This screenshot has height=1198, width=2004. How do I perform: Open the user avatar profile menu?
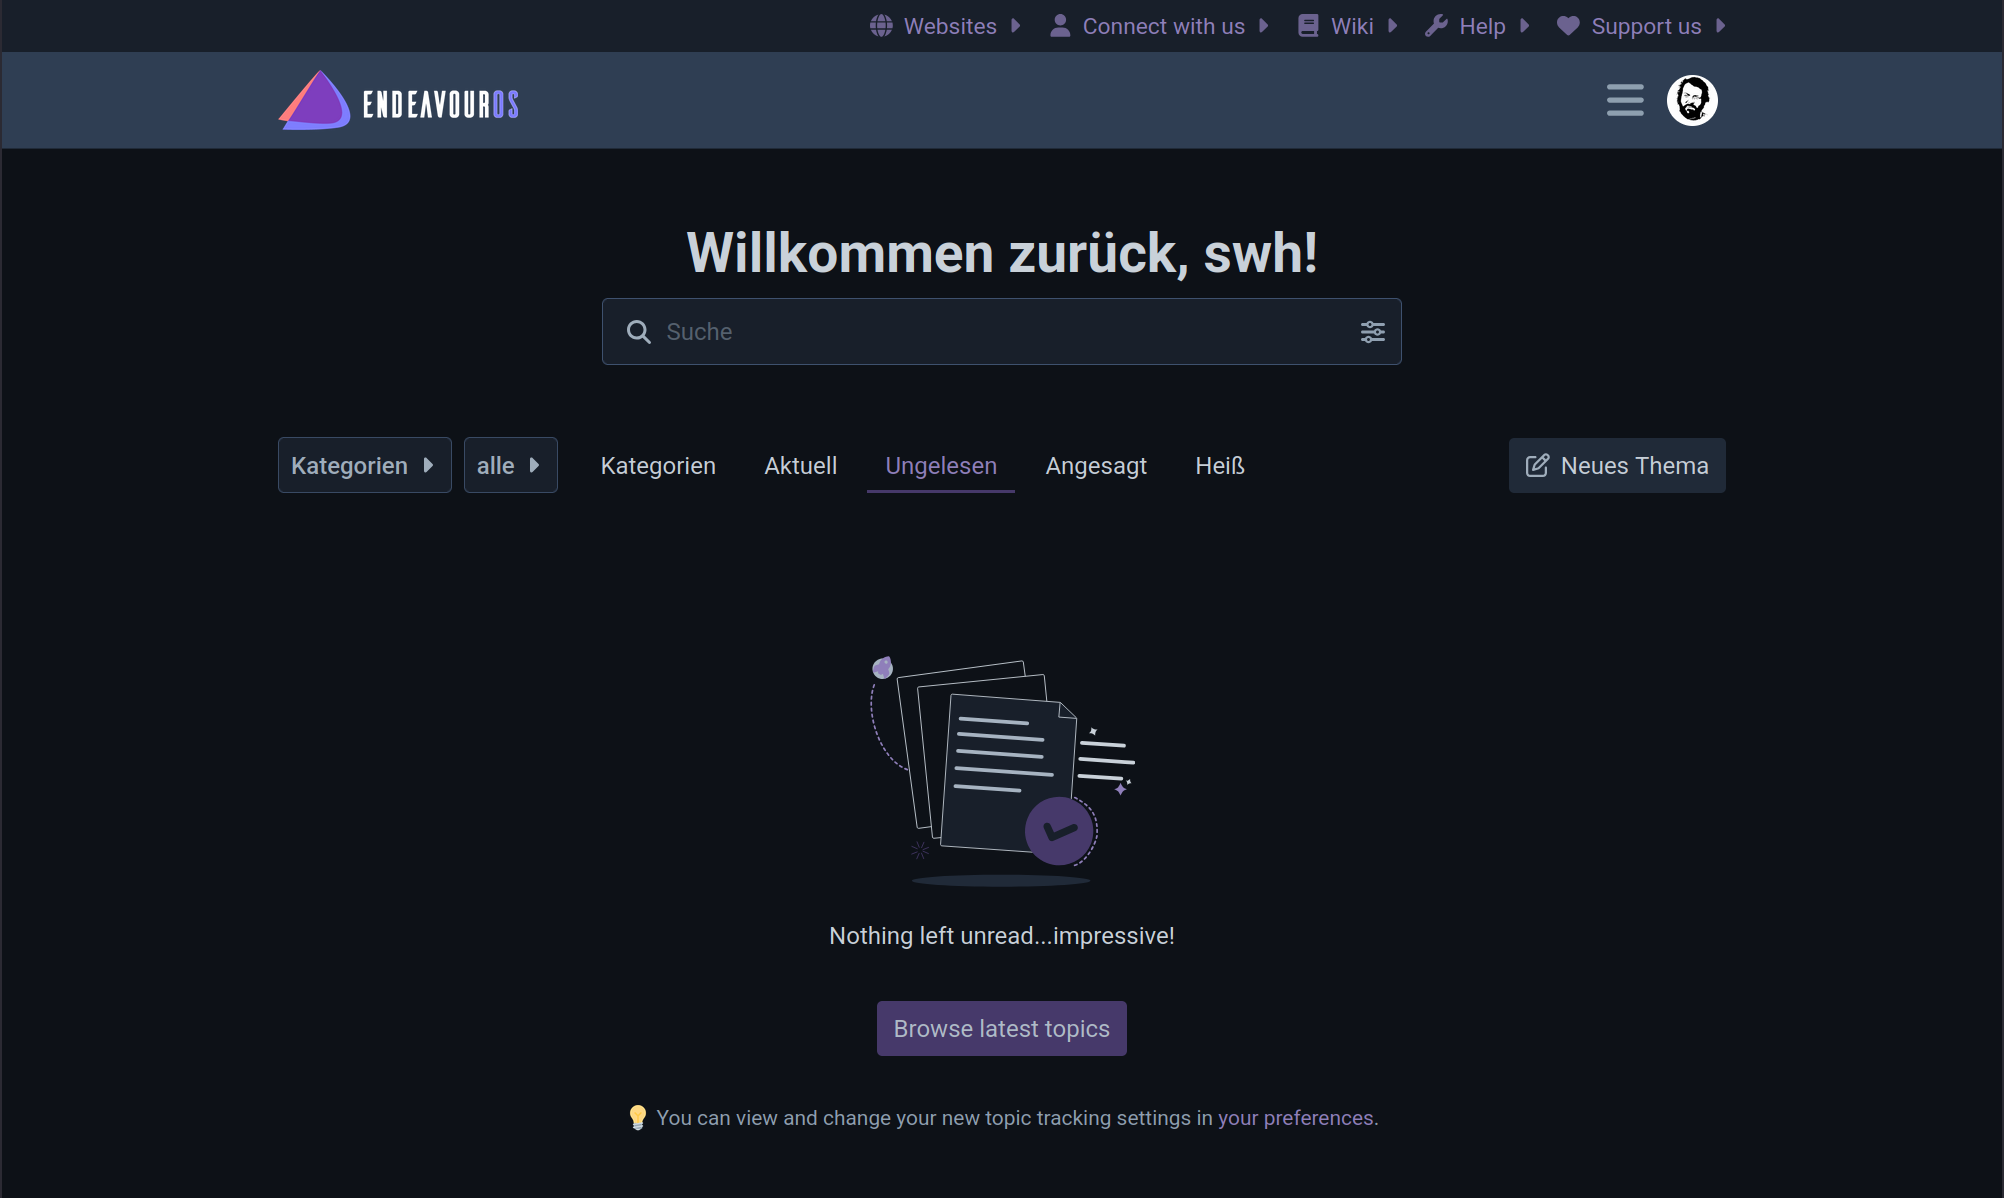point(1691,100)
